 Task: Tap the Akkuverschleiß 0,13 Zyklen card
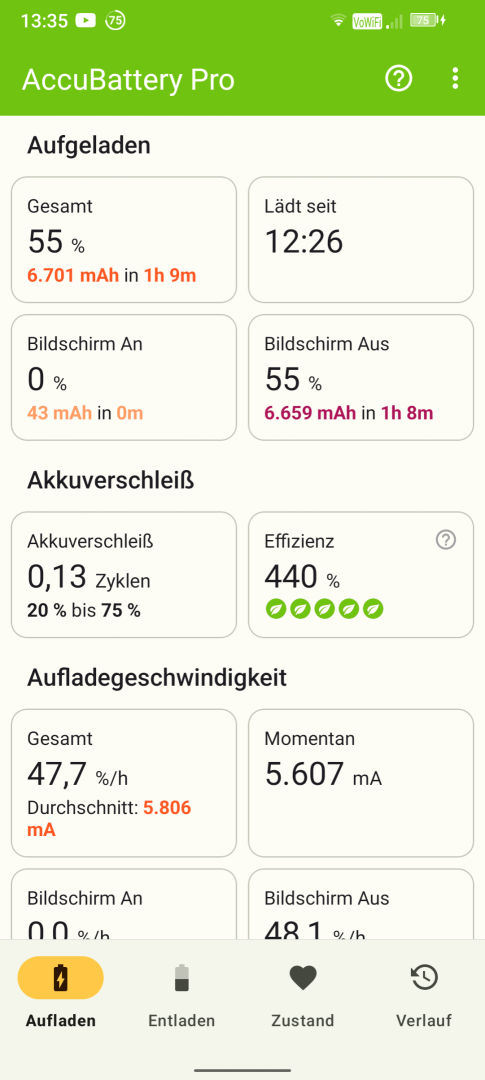pos(124,574)
